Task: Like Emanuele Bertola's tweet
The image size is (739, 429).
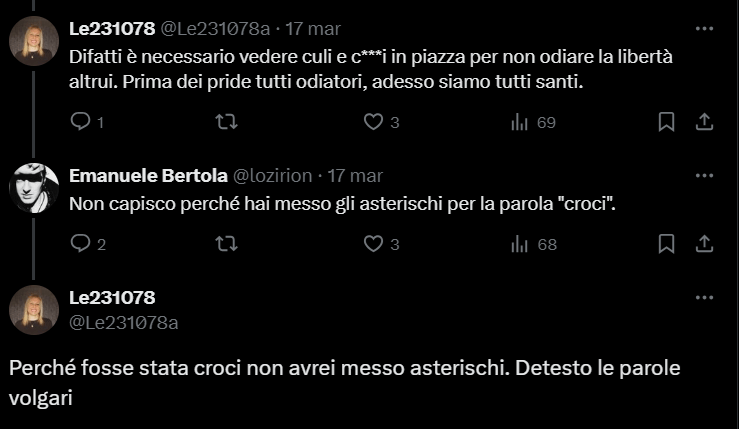Action: (373, 243)
